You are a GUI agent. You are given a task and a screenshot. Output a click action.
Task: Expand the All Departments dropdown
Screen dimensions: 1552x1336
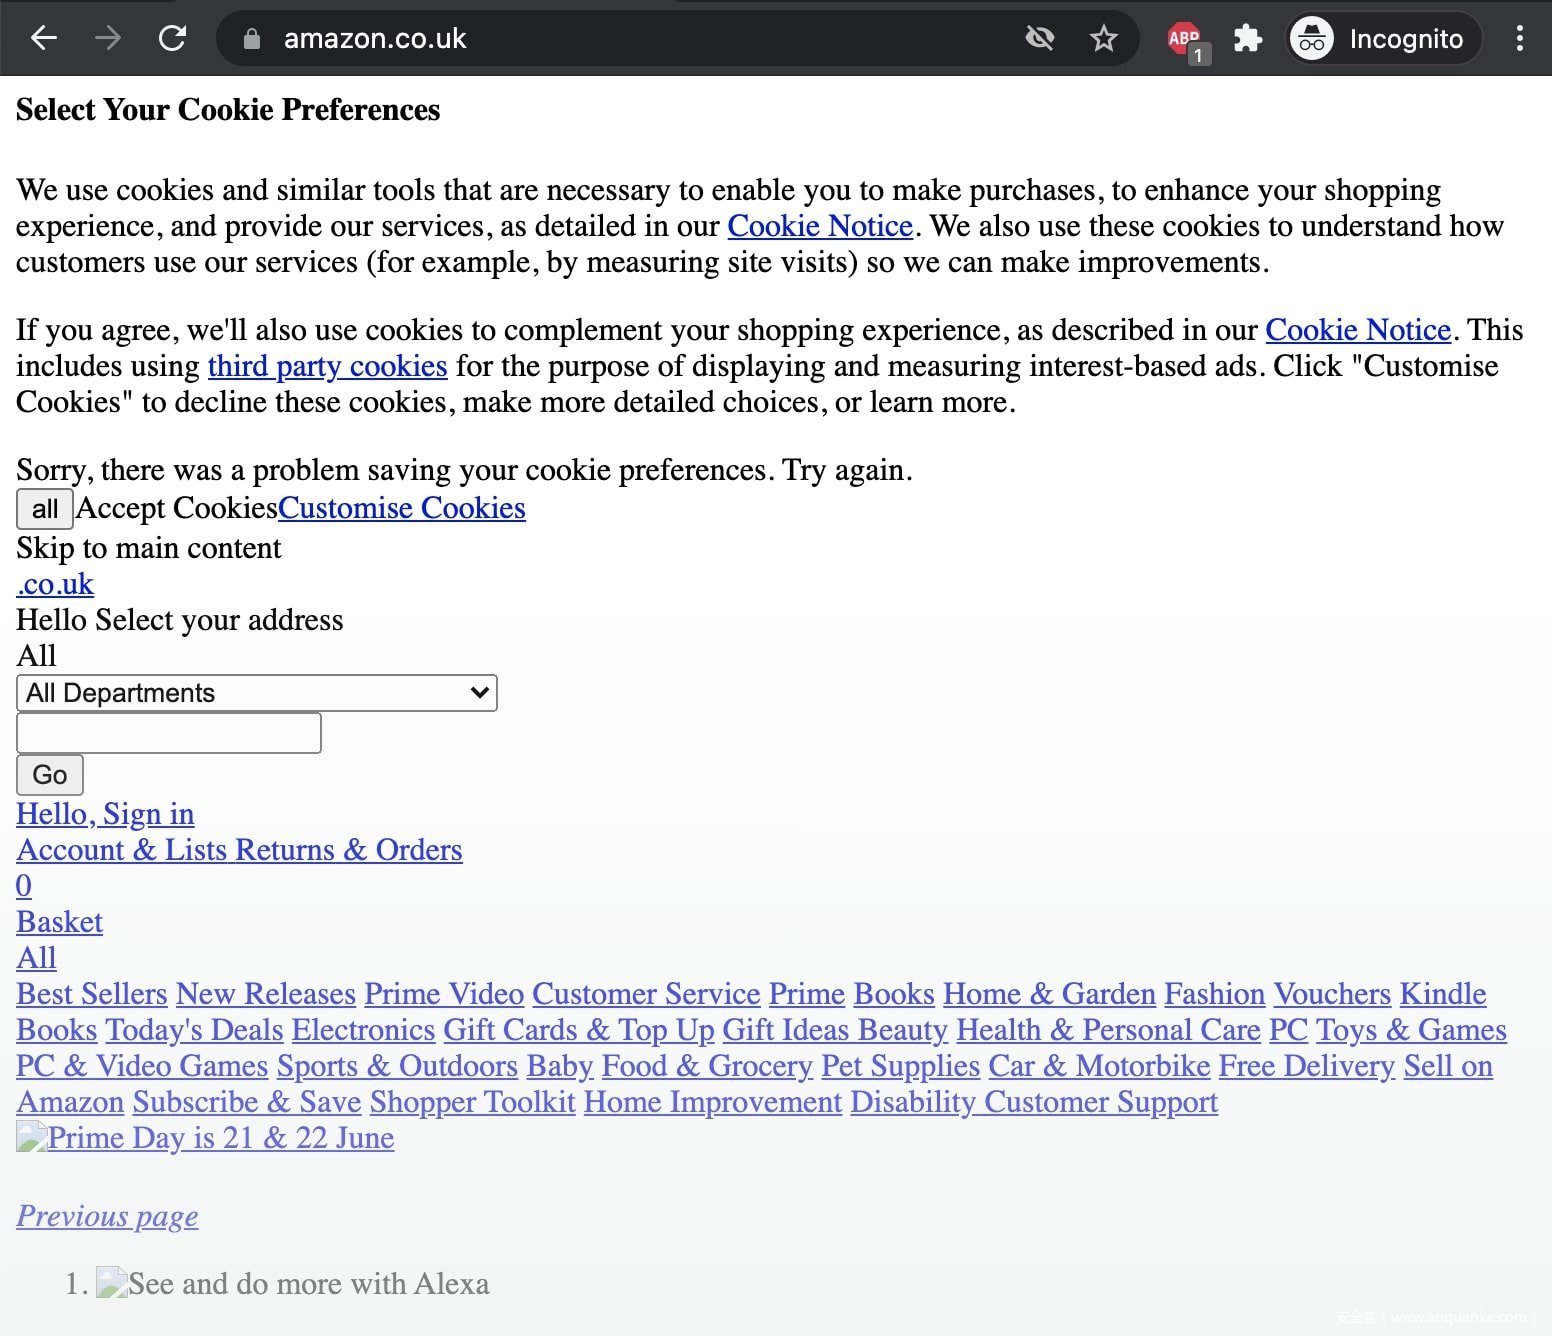point(256,693)
